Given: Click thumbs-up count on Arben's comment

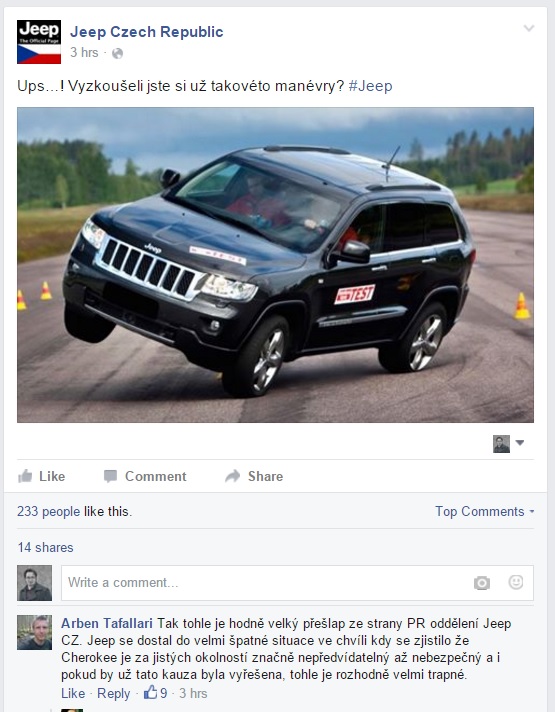Looking at the screenshot, I should [x=156, y=693].
